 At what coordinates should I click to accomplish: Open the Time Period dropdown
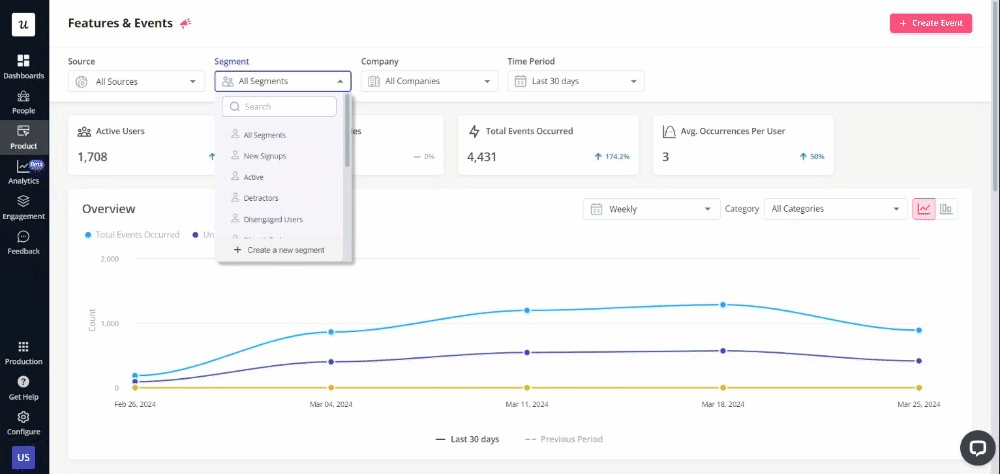click(576, 81)
